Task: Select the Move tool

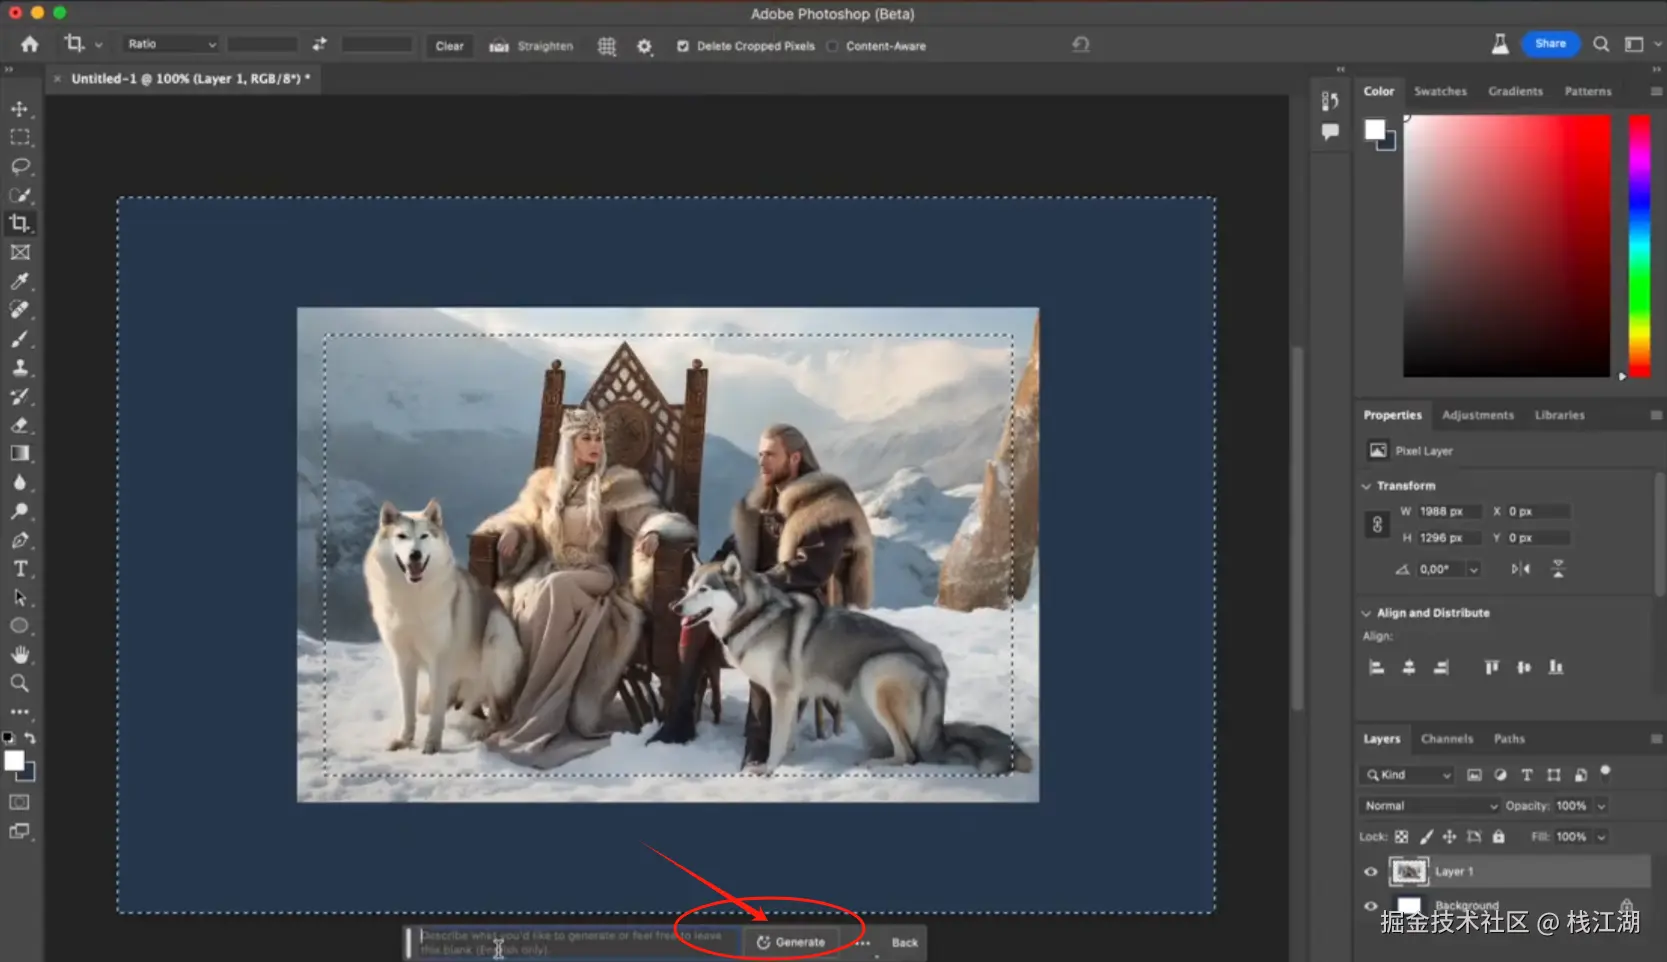Action: (x=19, y=108)
